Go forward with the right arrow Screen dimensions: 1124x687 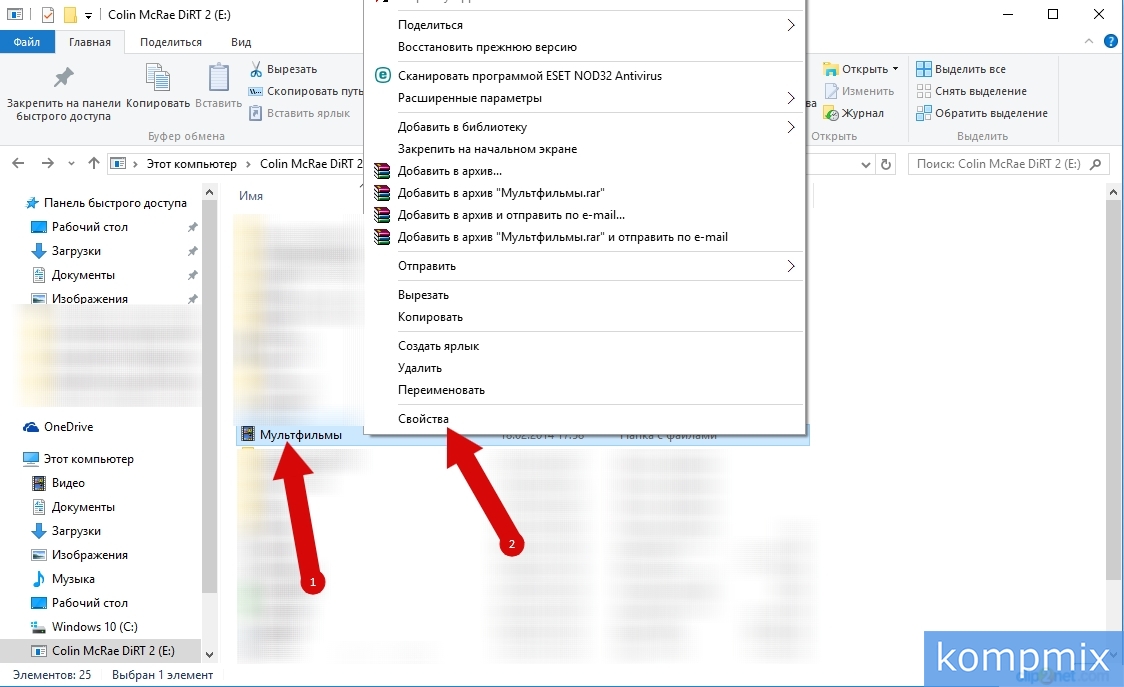click(47, 164)
